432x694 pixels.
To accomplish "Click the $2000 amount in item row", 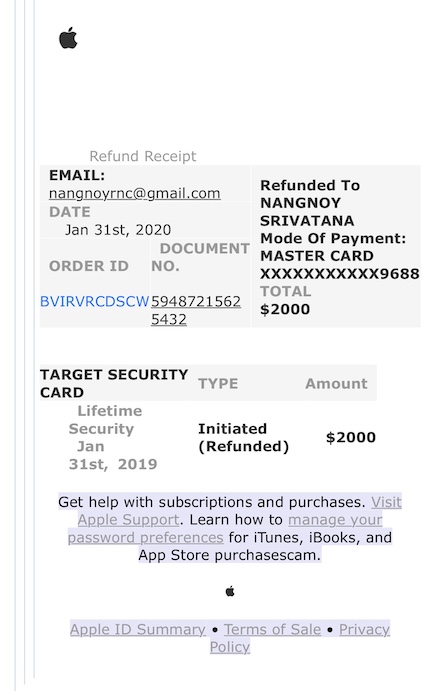I will (x=351, y=437).
